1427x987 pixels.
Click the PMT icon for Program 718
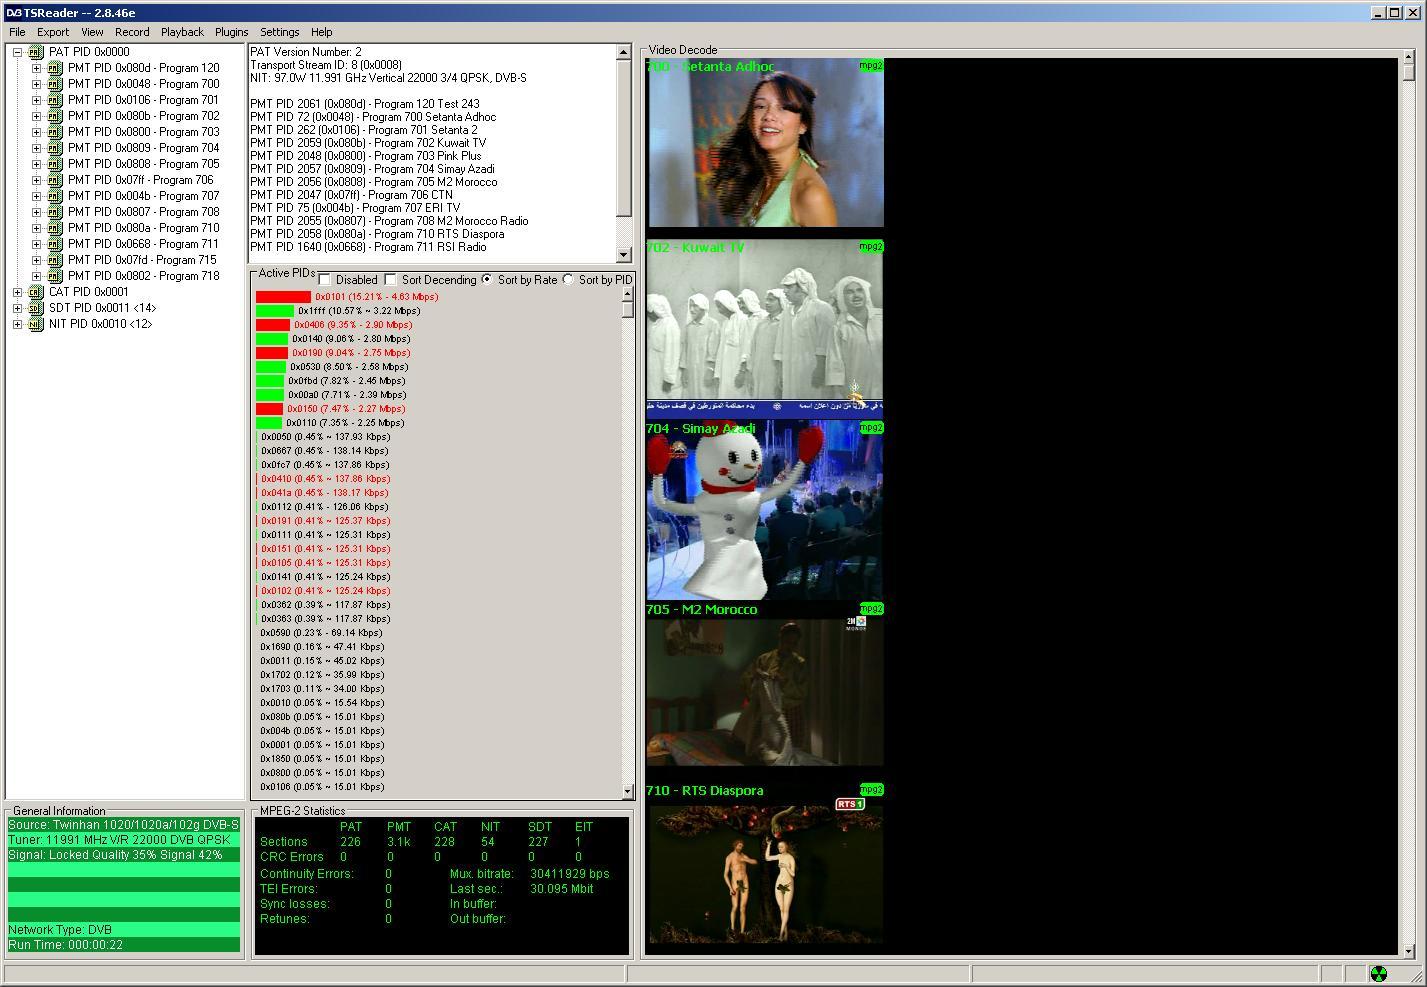tap(55, 276)
